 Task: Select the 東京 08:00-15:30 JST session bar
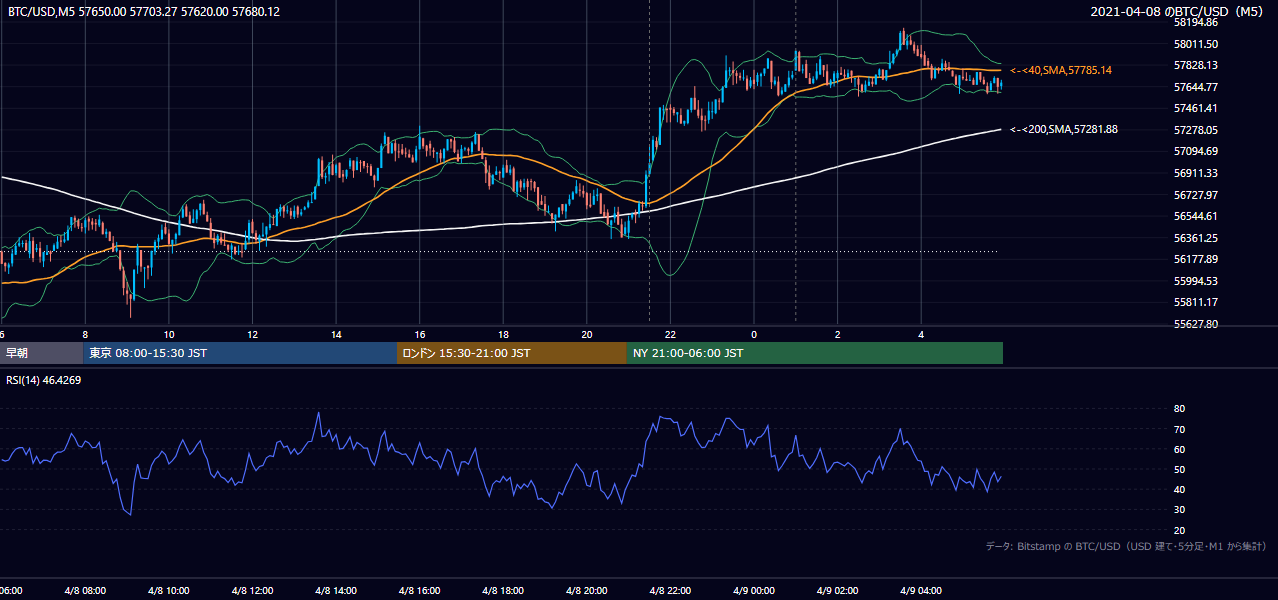pyautogui.click(x=240, y=353)
